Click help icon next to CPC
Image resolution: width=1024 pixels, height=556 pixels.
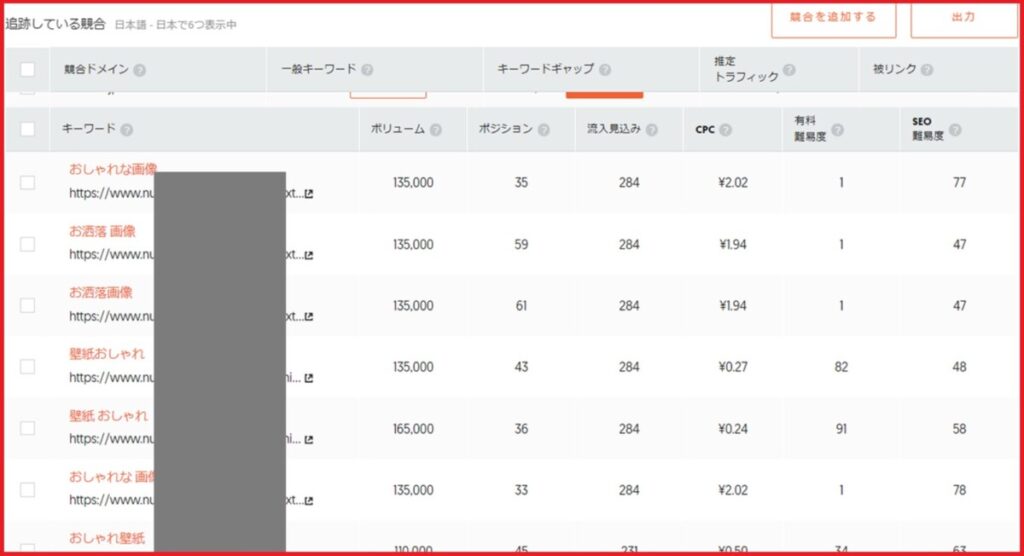tap(726, 129)
